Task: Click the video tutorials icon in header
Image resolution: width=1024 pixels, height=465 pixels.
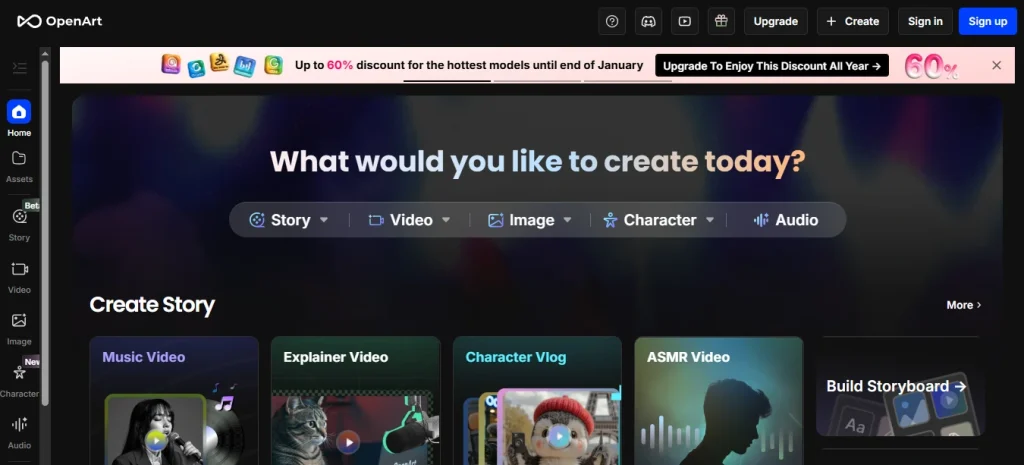Action: click(684, 21)
